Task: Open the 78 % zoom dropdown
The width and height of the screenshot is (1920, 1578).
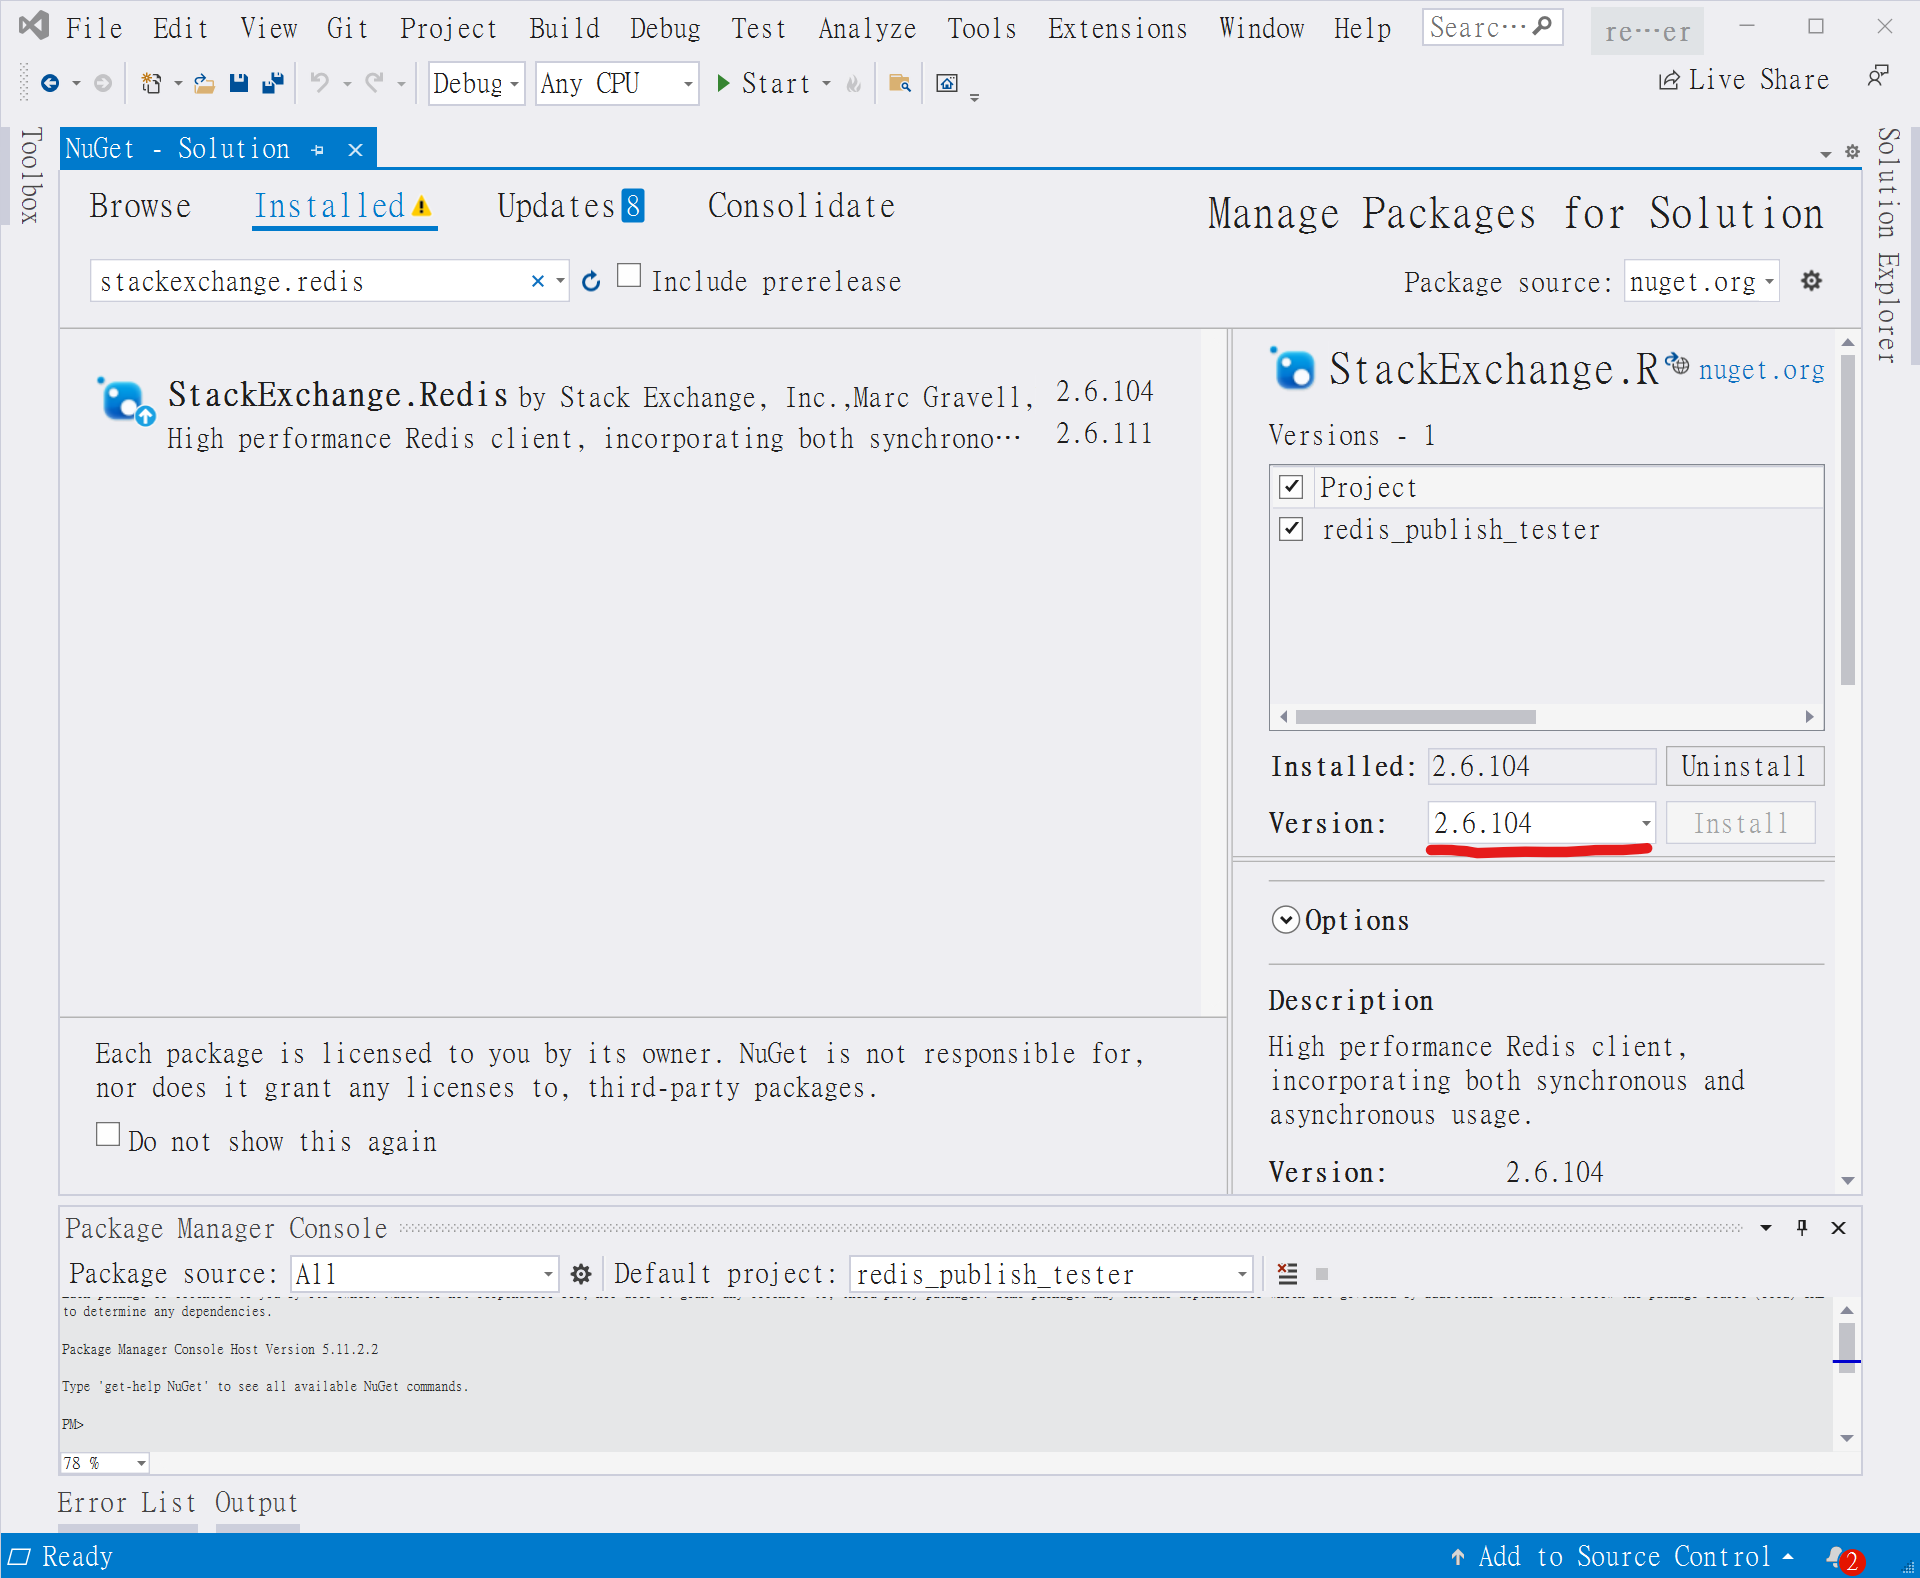Action: (x=104, y=1463)
